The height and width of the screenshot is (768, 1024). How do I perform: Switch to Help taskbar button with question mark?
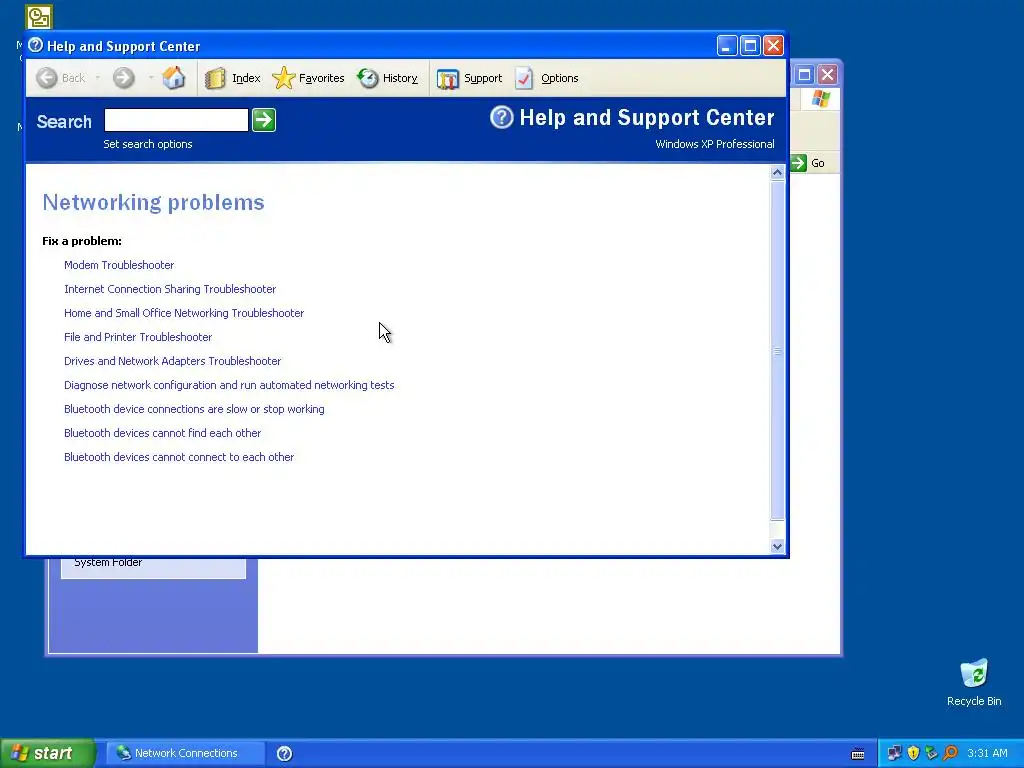(x=285, y=753)
